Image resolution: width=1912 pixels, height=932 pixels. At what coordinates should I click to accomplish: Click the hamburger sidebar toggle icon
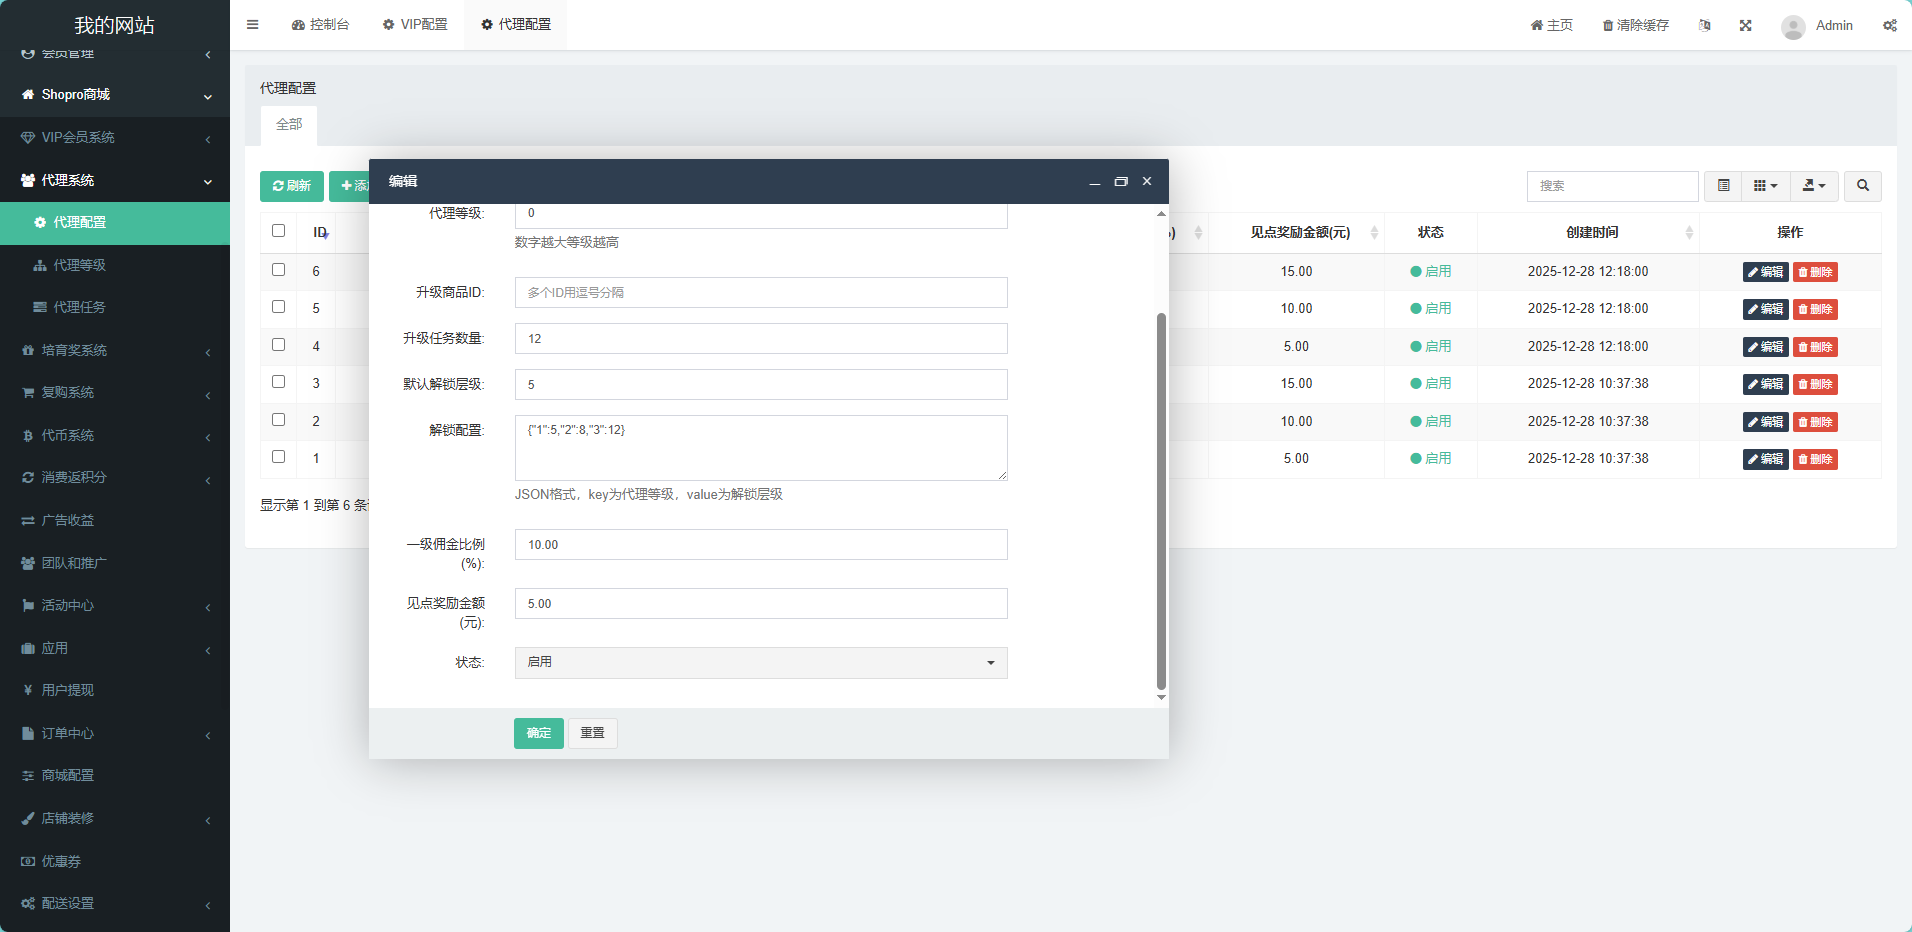[x=252, y=25]
